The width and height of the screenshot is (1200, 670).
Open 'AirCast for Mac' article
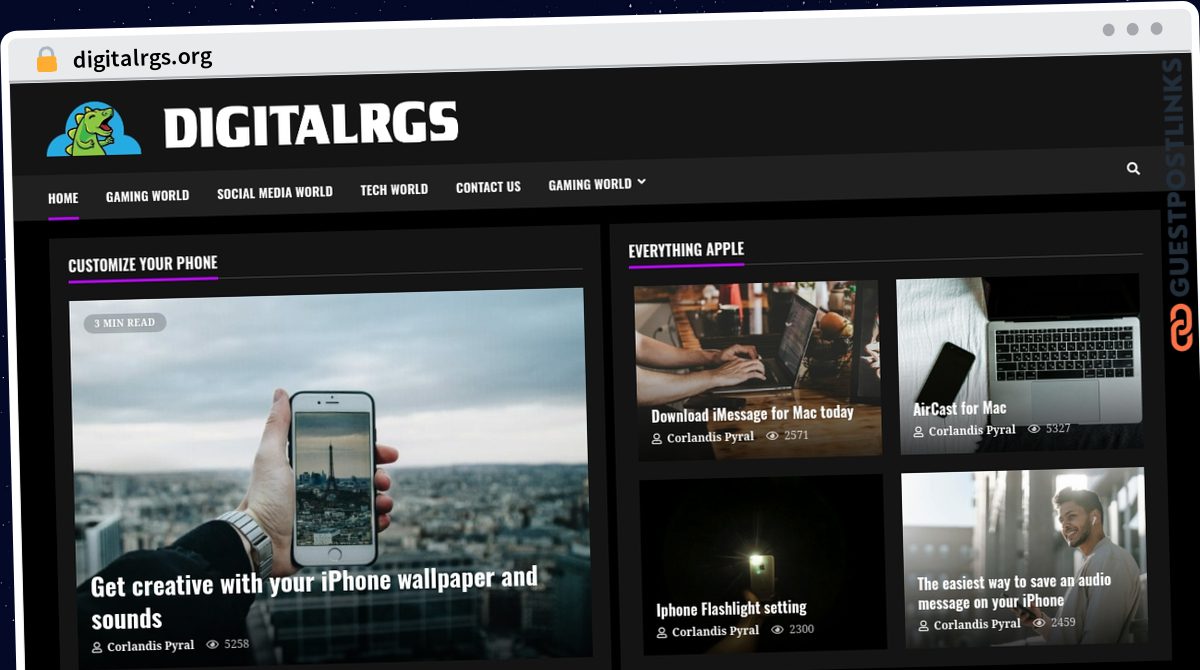click(x=960, y=408)
